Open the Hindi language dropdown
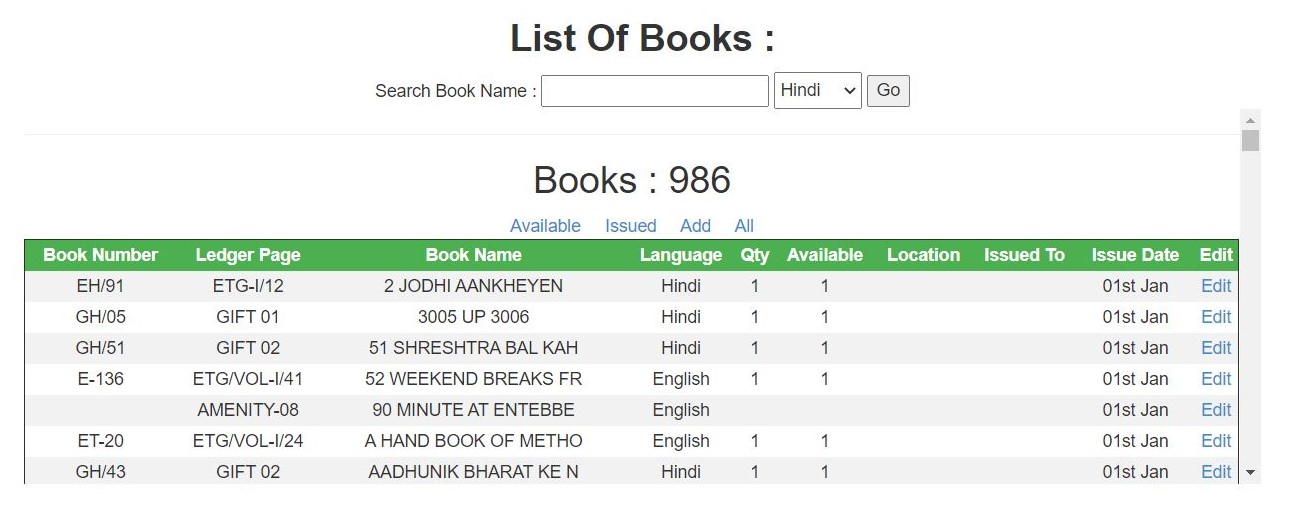 coord(817,90)
